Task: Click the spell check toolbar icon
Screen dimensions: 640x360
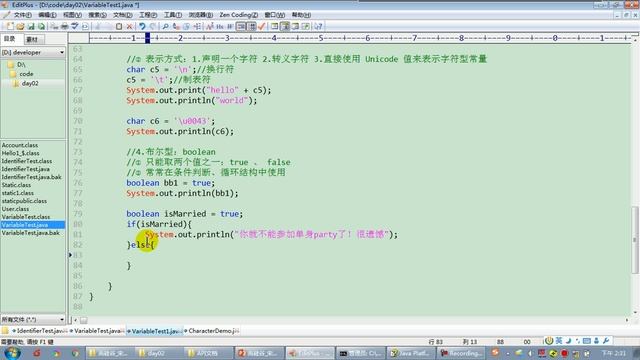Action: tap(75, 27)
